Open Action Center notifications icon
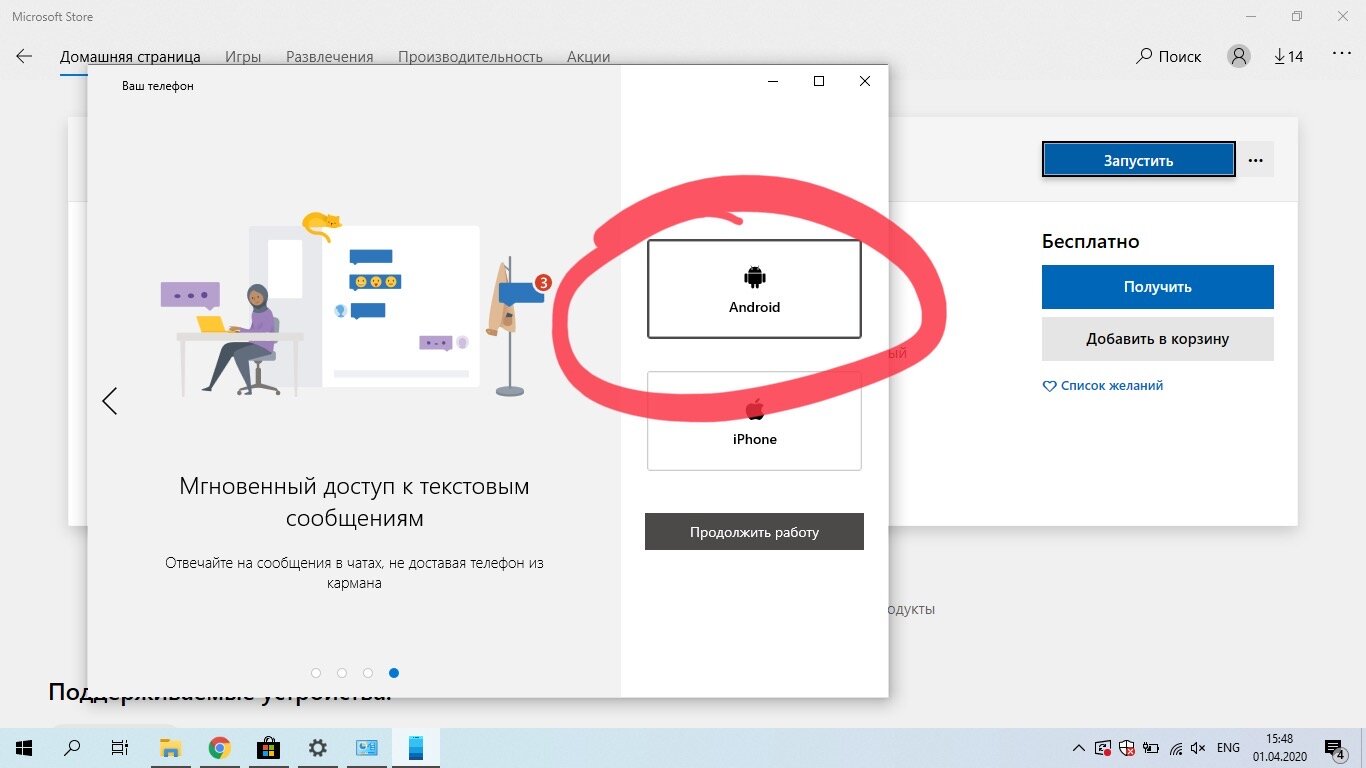The image size is (1366, 768). pos(1335,748)
